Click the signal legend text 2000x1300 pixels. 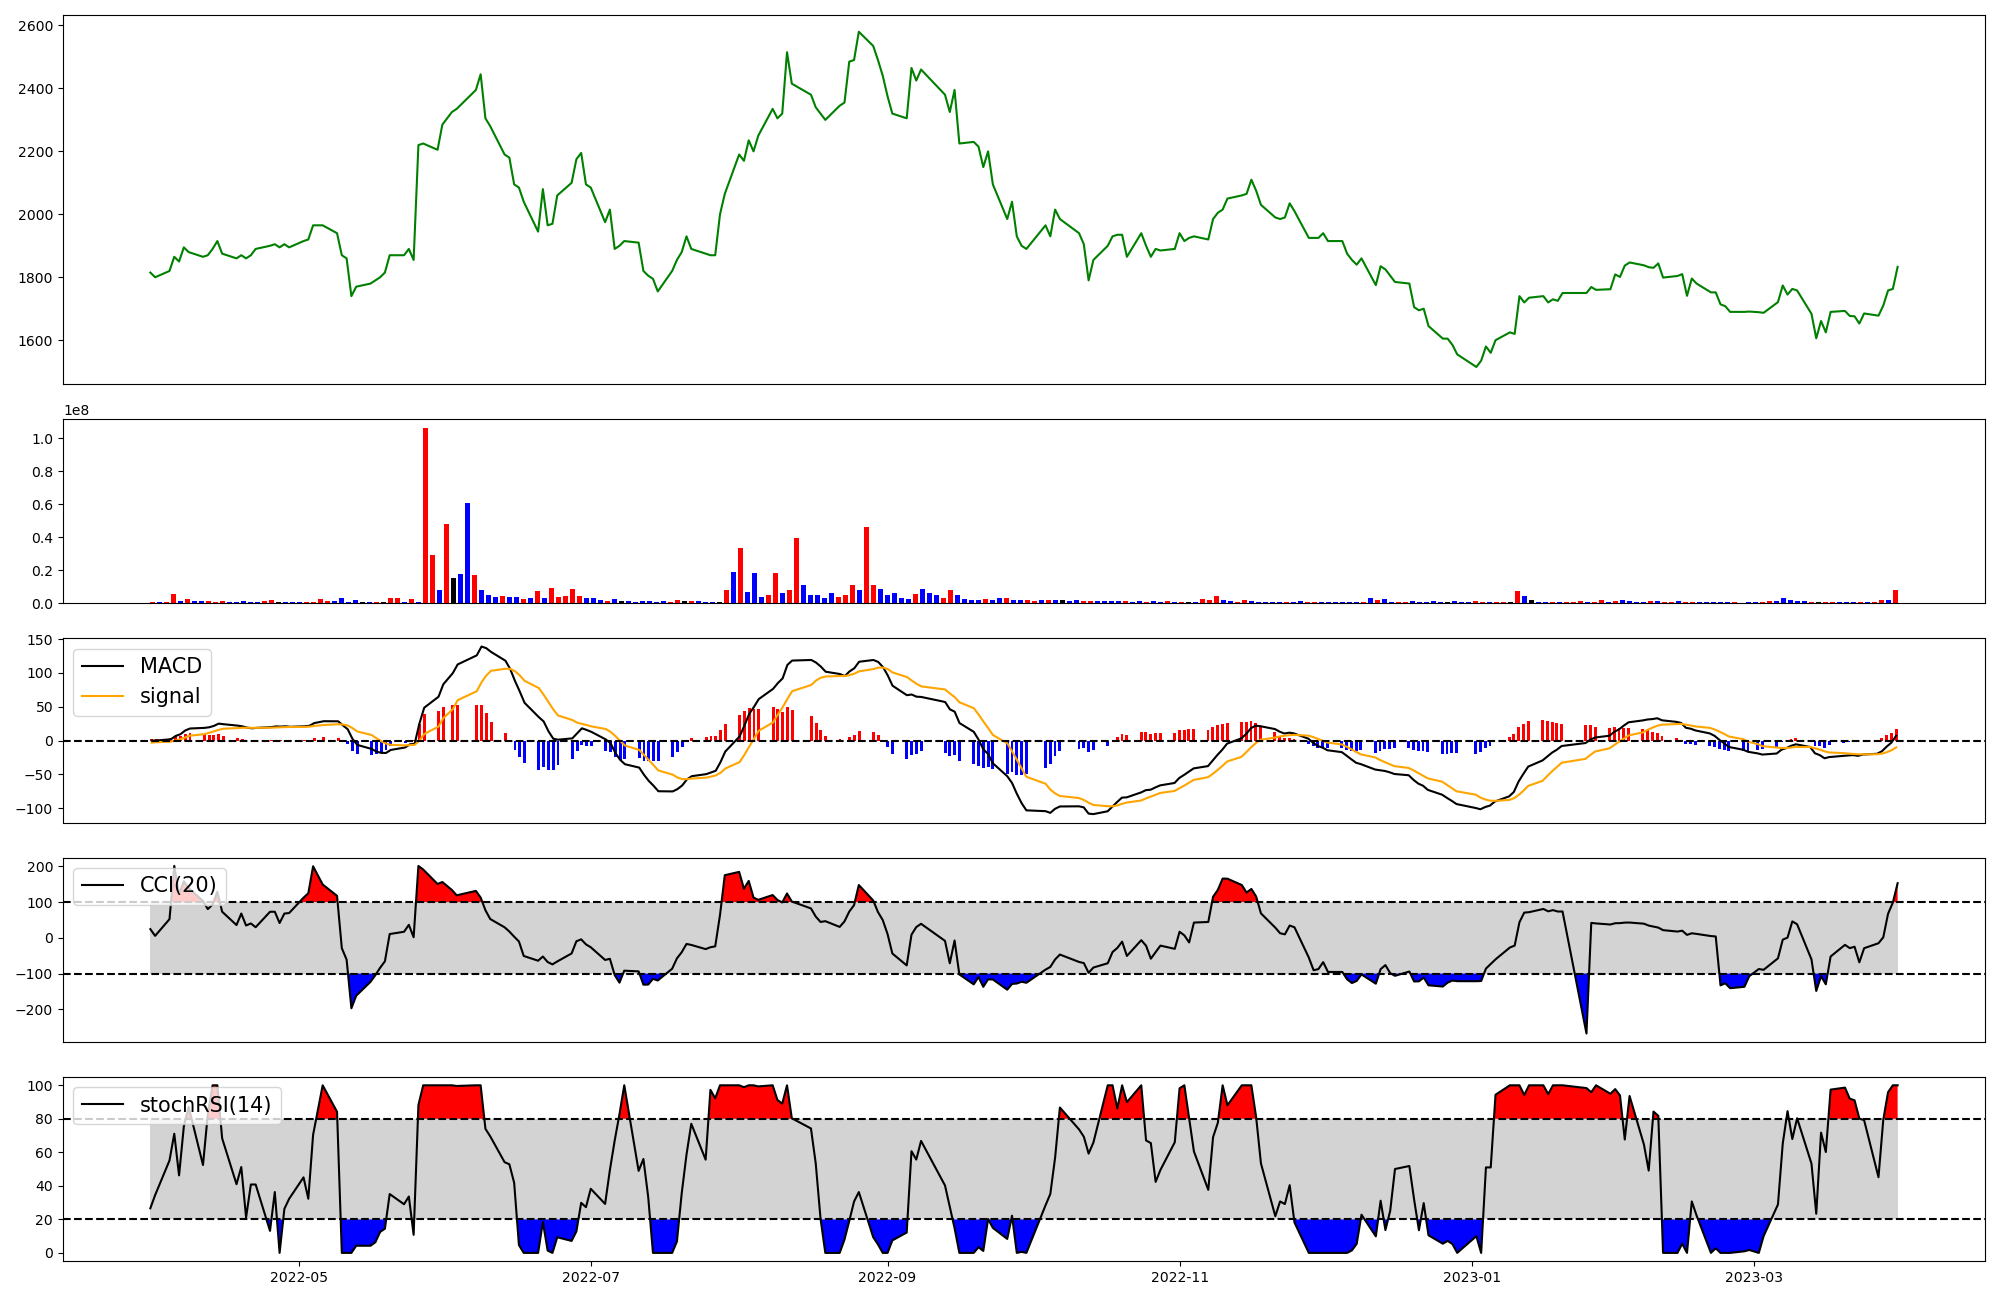(x=169, y=696)
